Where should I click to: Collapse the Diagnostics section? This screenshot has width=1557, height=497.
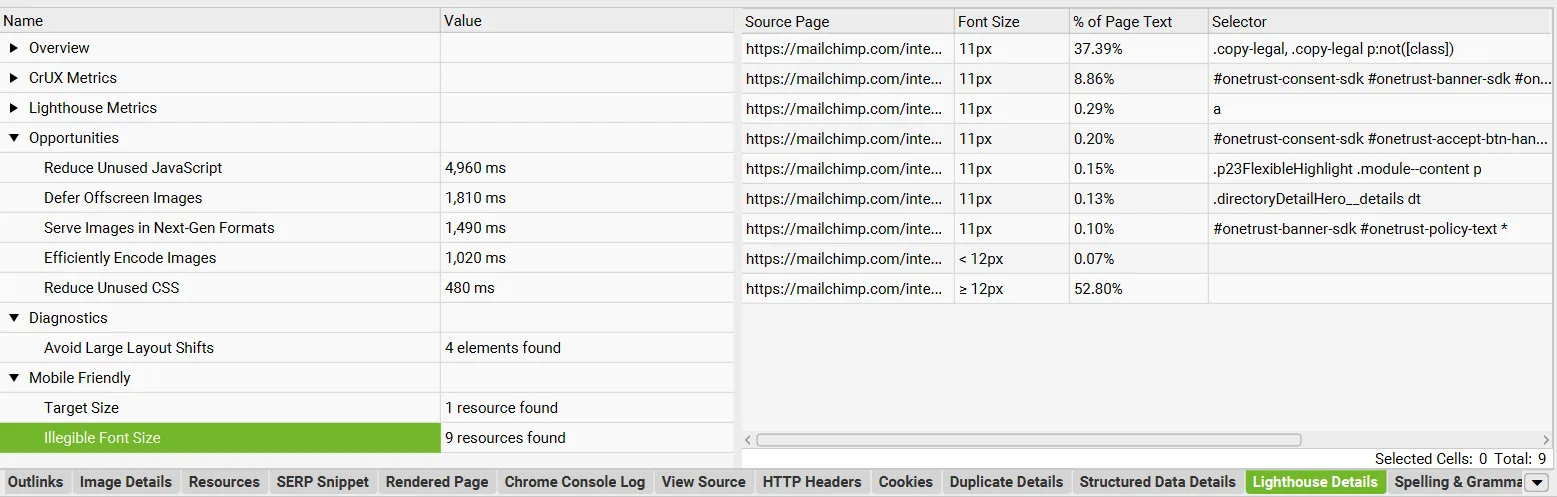pyautogui.click(x=14, y=318)
